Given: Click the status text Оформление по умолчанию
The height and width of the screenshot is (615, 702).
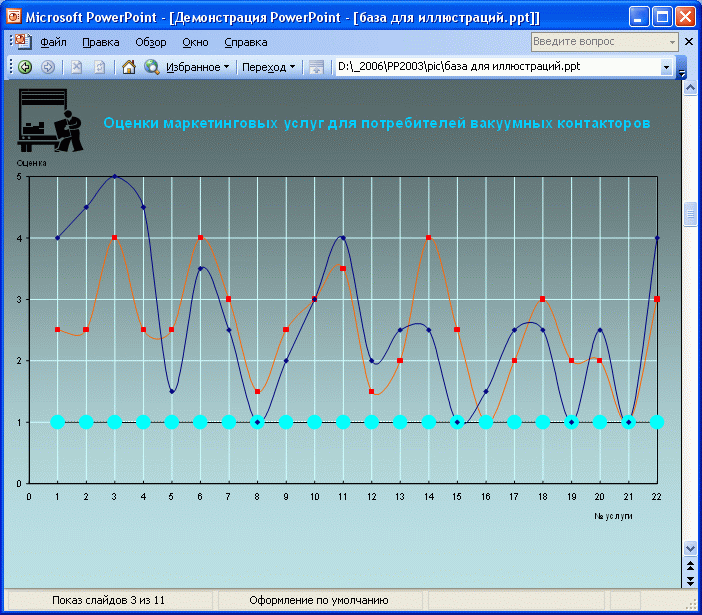Looking at the screenshot, I should [x=319, y=600].
